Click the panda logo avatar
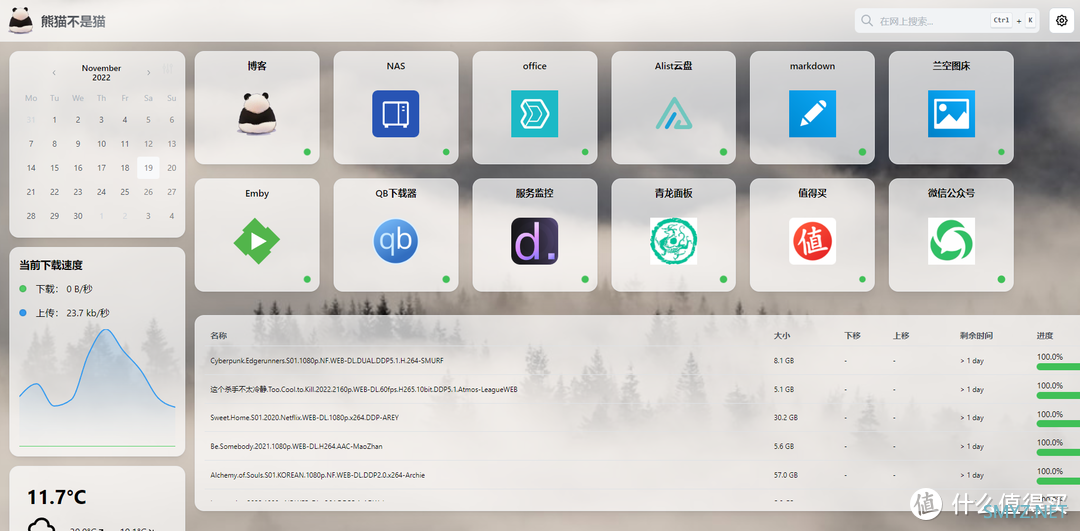 (19, 21)
